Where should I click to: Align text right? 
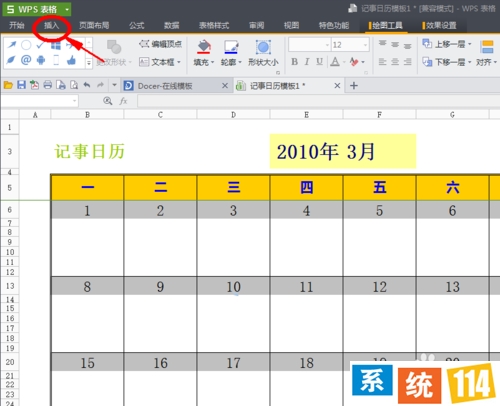[407, 62]
